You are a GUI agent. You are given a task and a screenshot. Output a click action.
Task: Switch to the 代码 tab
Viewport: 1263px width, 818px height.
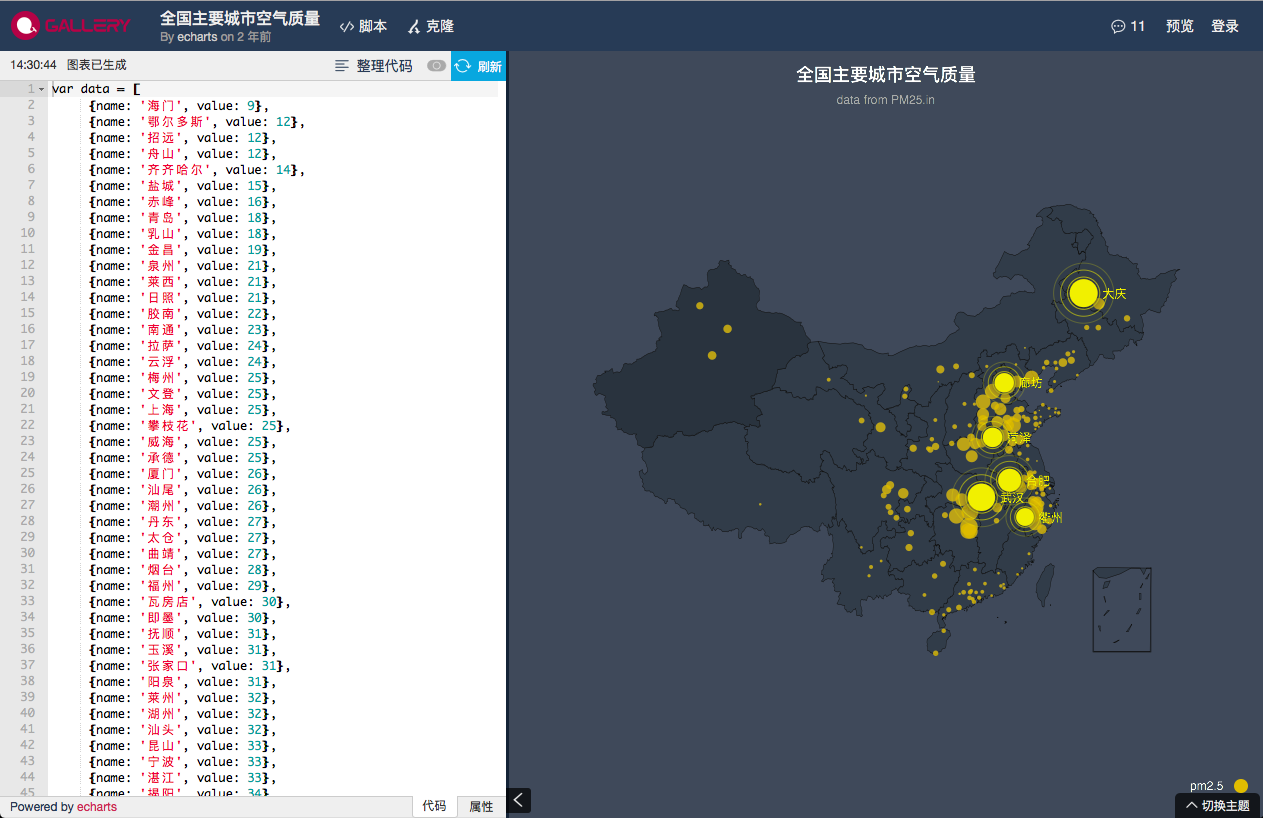pyautogui.click(x=434, y=806)
